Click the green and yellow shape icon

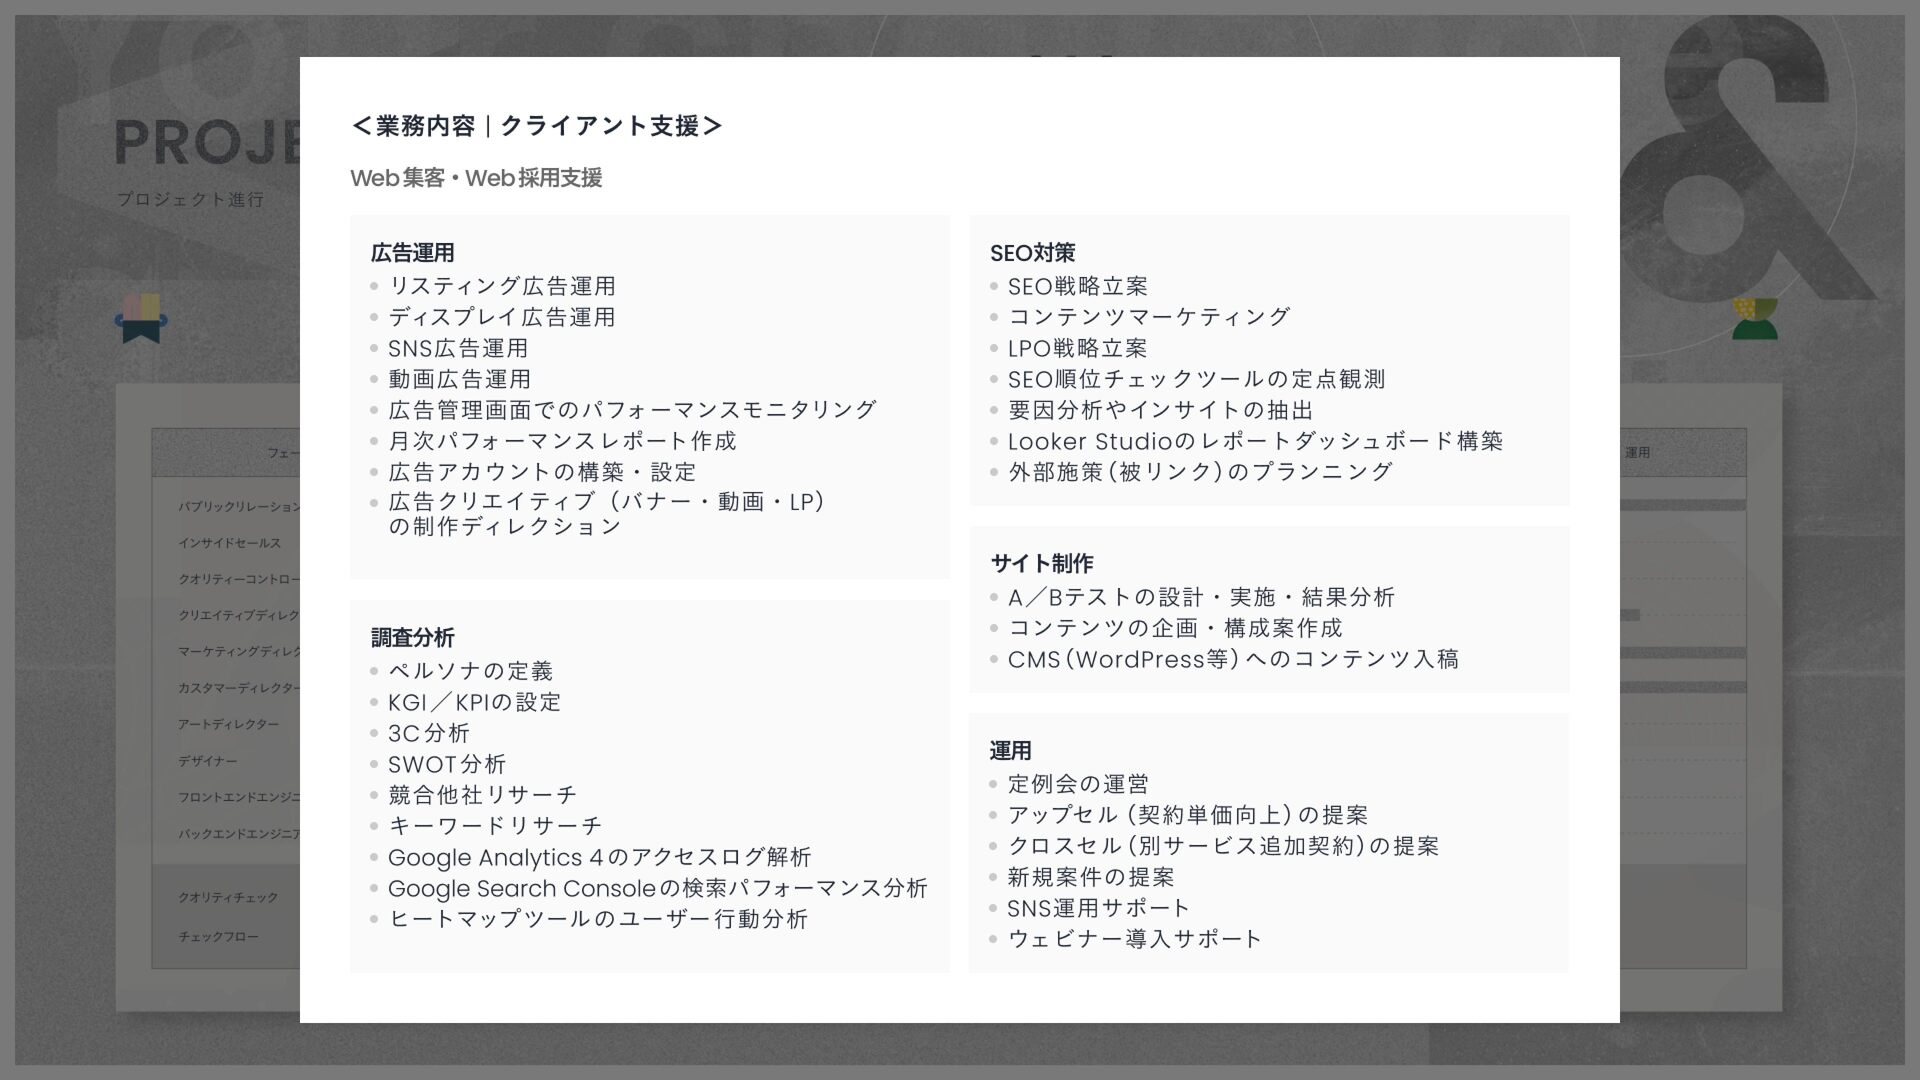pos(1755,319)
